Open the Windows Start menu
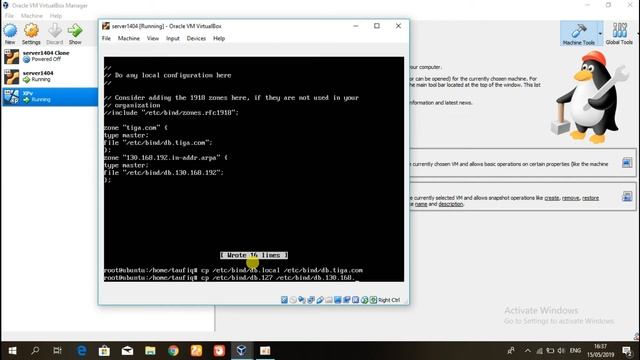The height and width of the screenshot is (360, 640). 12,350
